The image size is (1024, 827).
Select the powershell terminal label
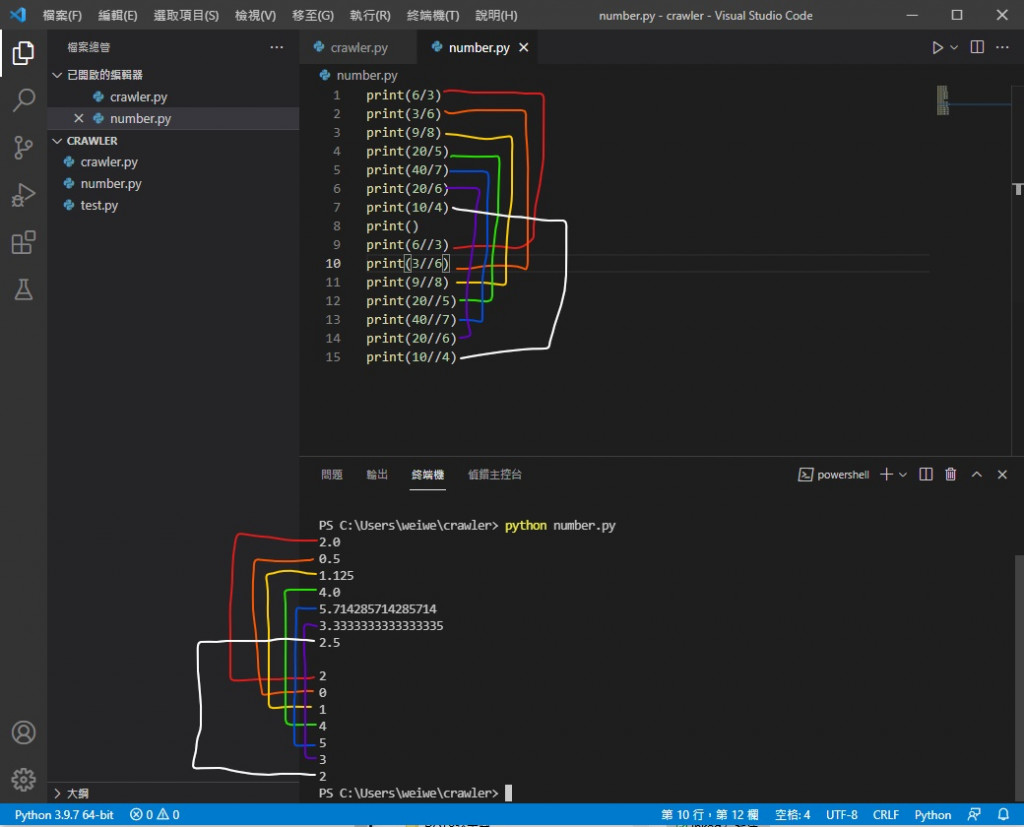point(834,475)
